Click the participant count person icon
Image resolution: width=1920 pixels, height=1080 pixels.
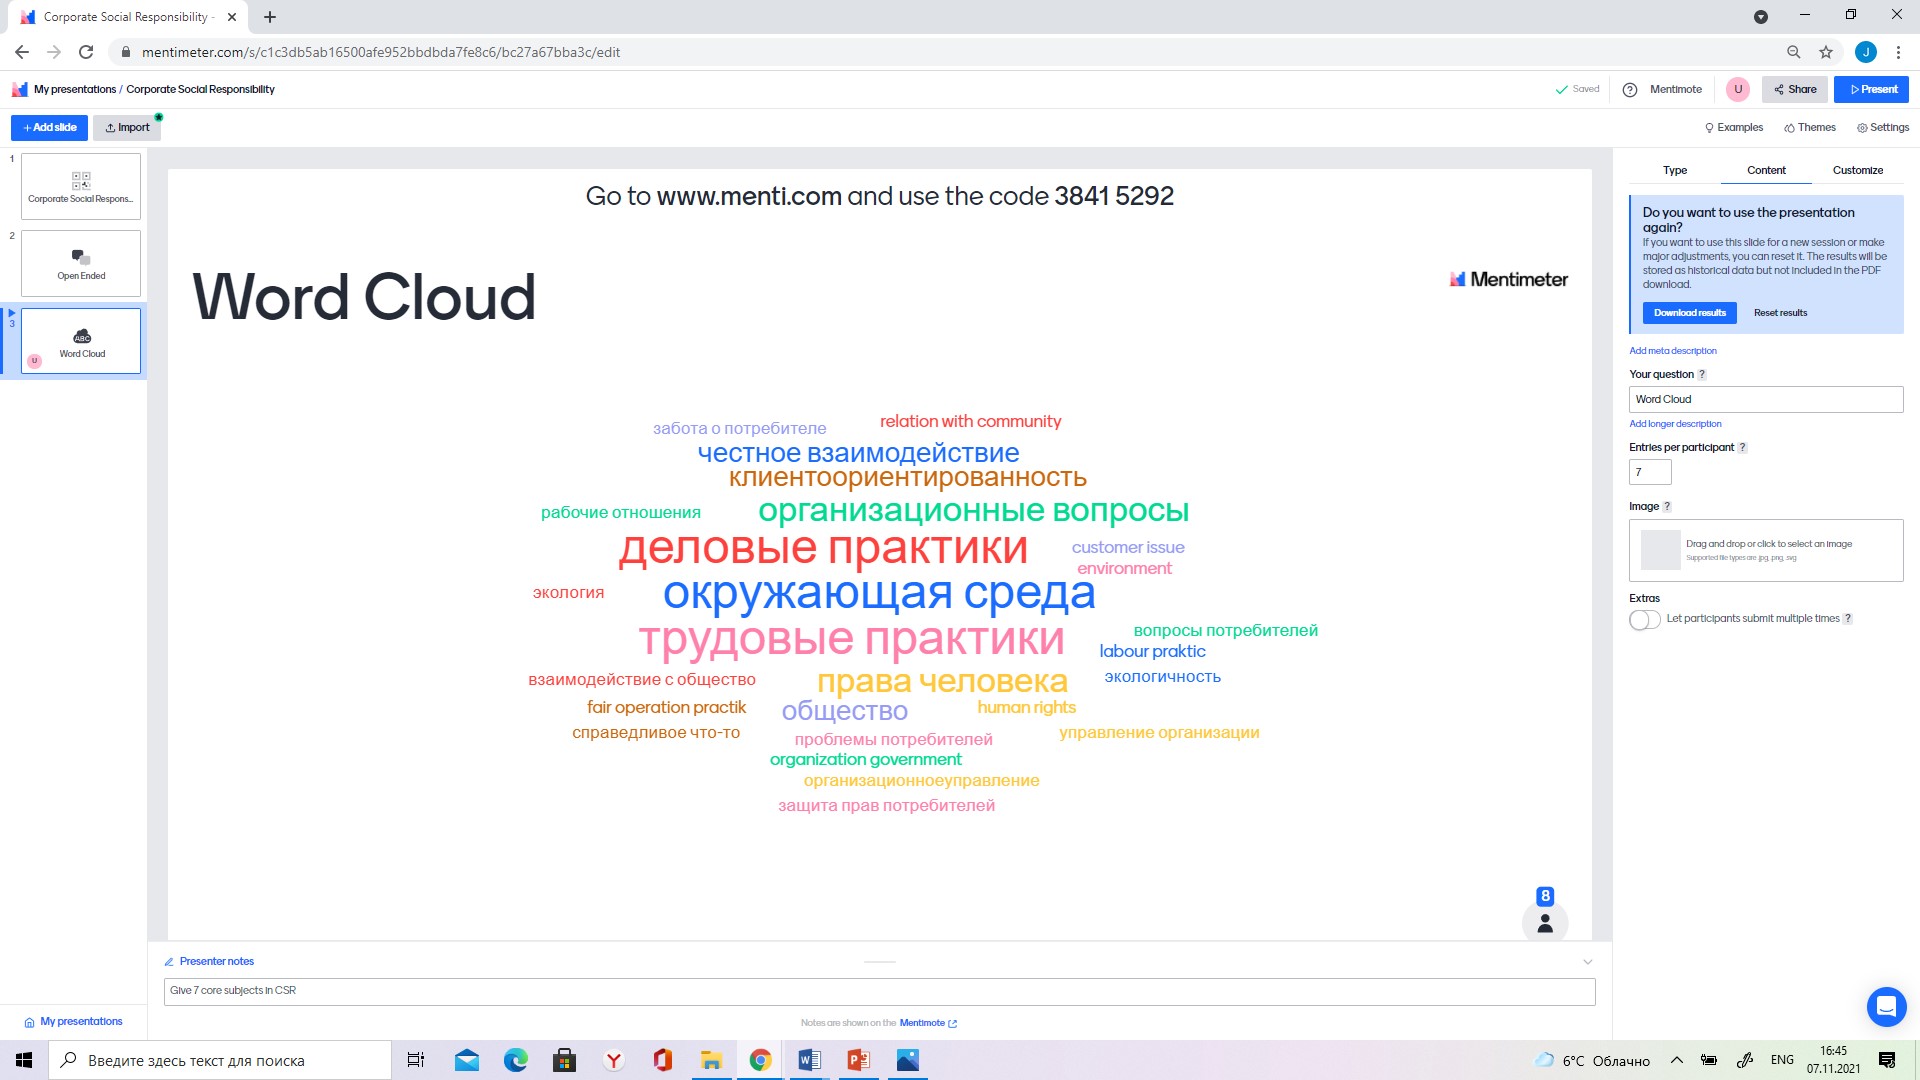click(x=1545, y=923)
